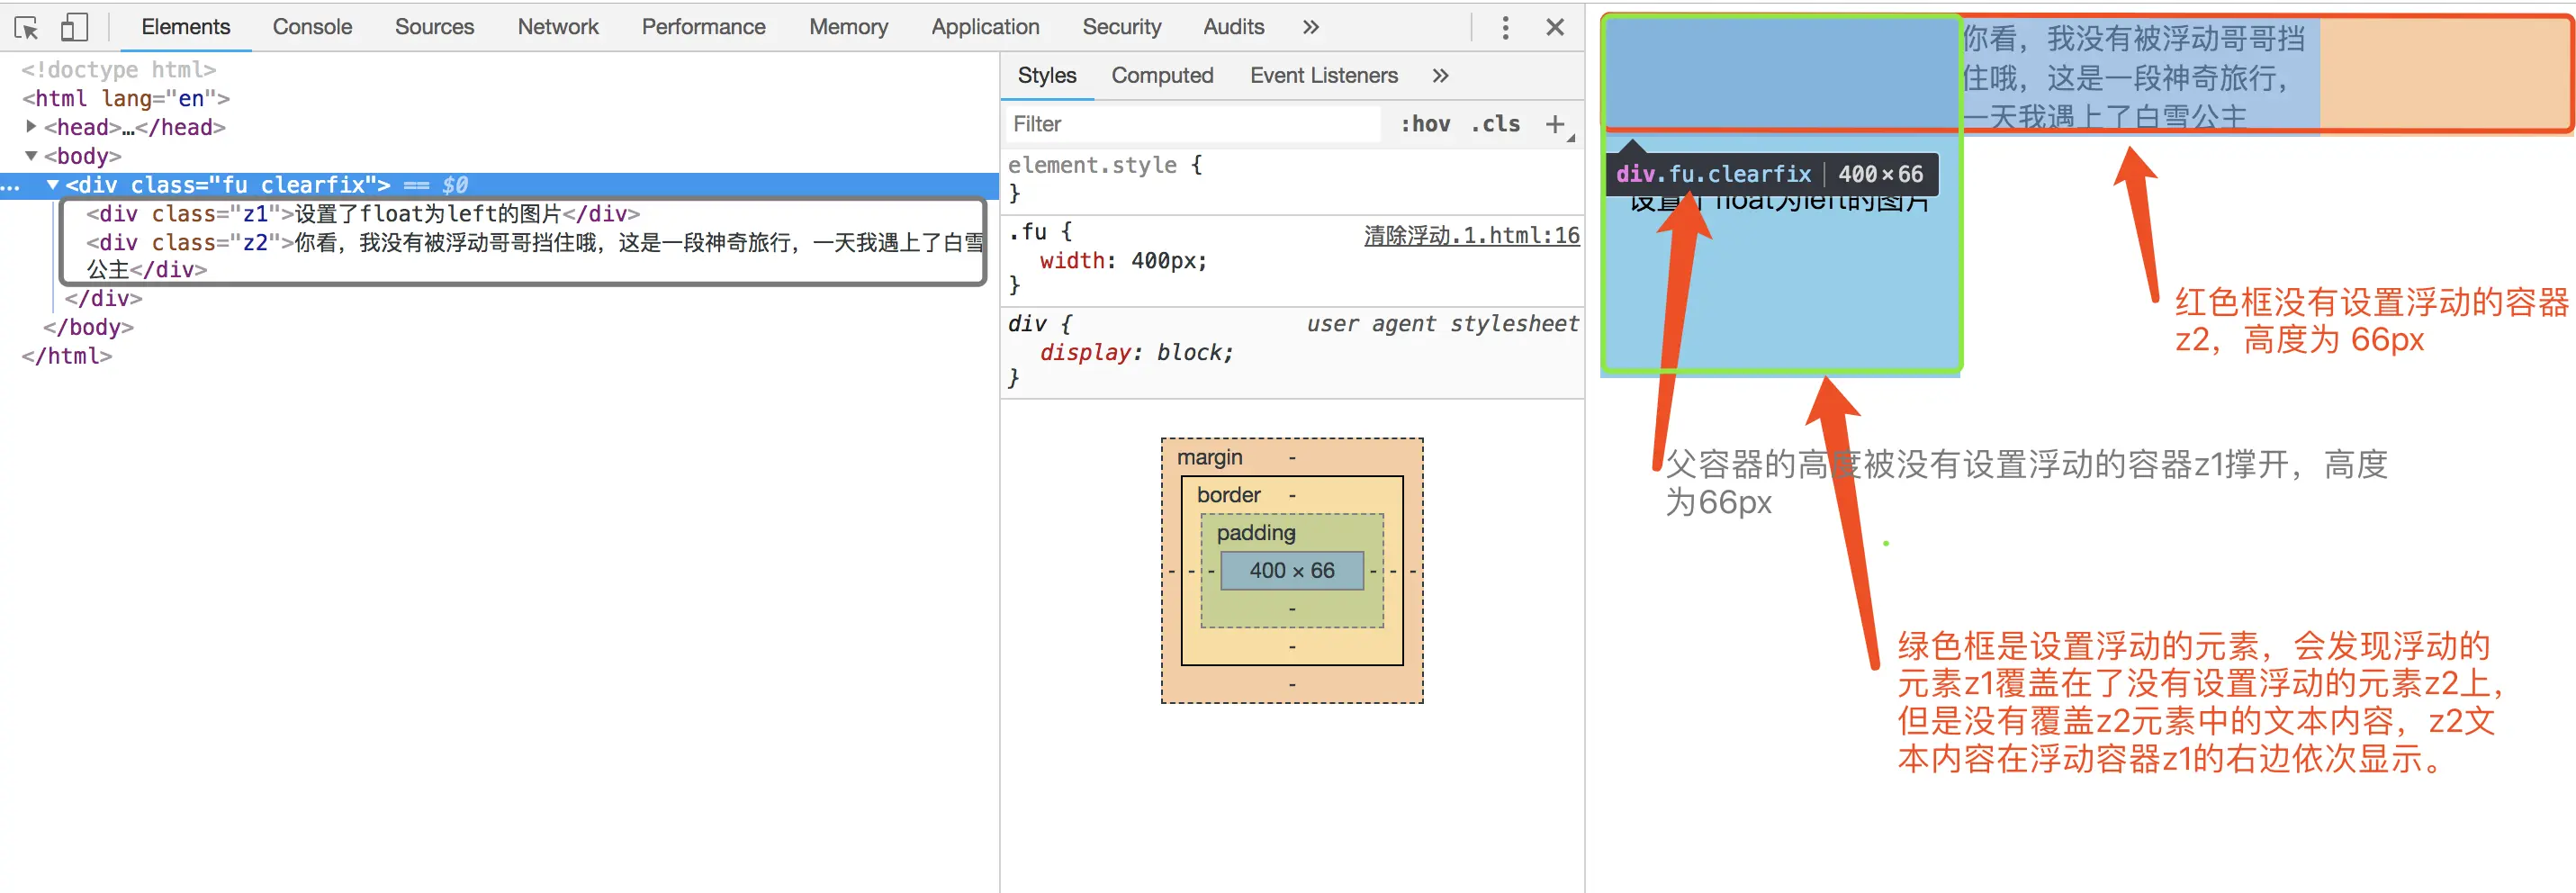Click the div.fu.clearfix 400×66 tooltip
2576x893 pixels.
1770,174
